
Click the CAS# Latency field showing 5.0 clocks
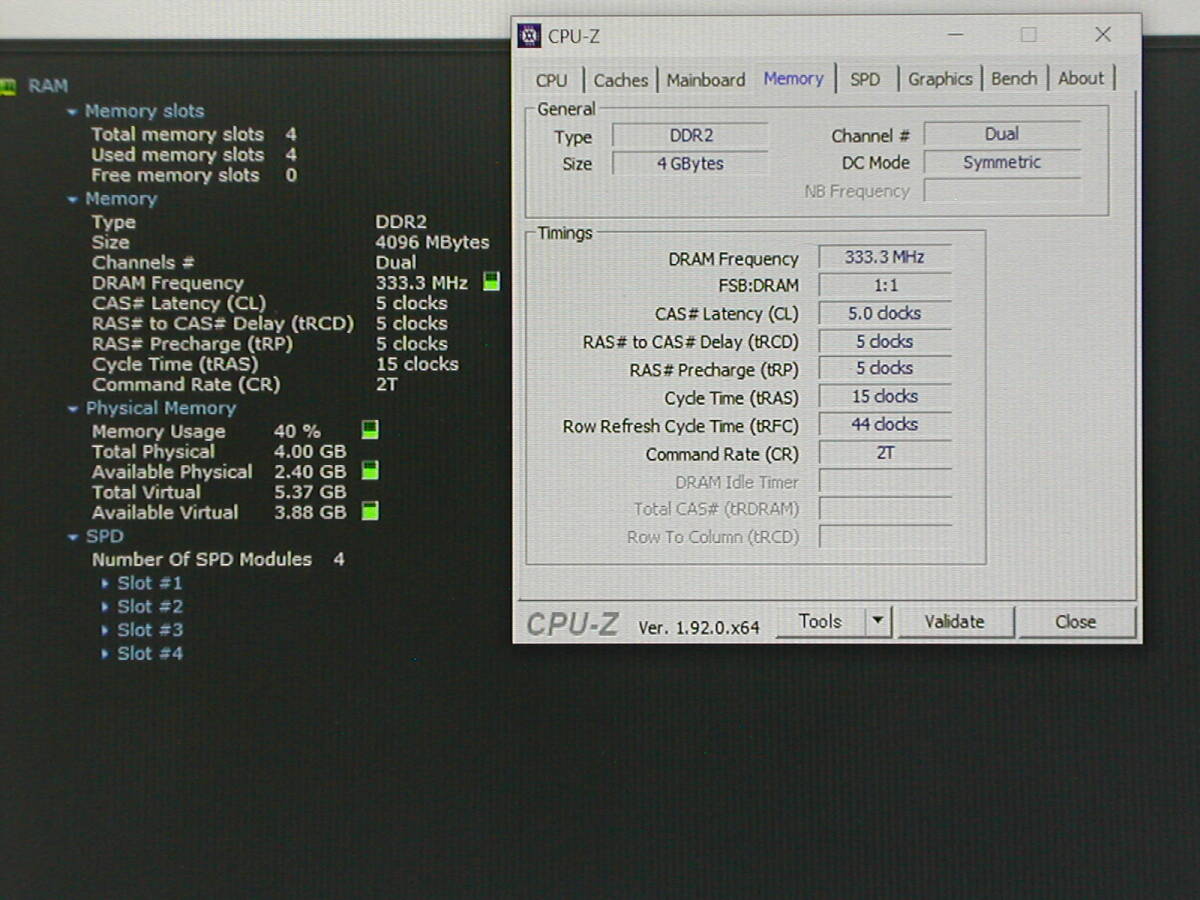click(884, 313)
